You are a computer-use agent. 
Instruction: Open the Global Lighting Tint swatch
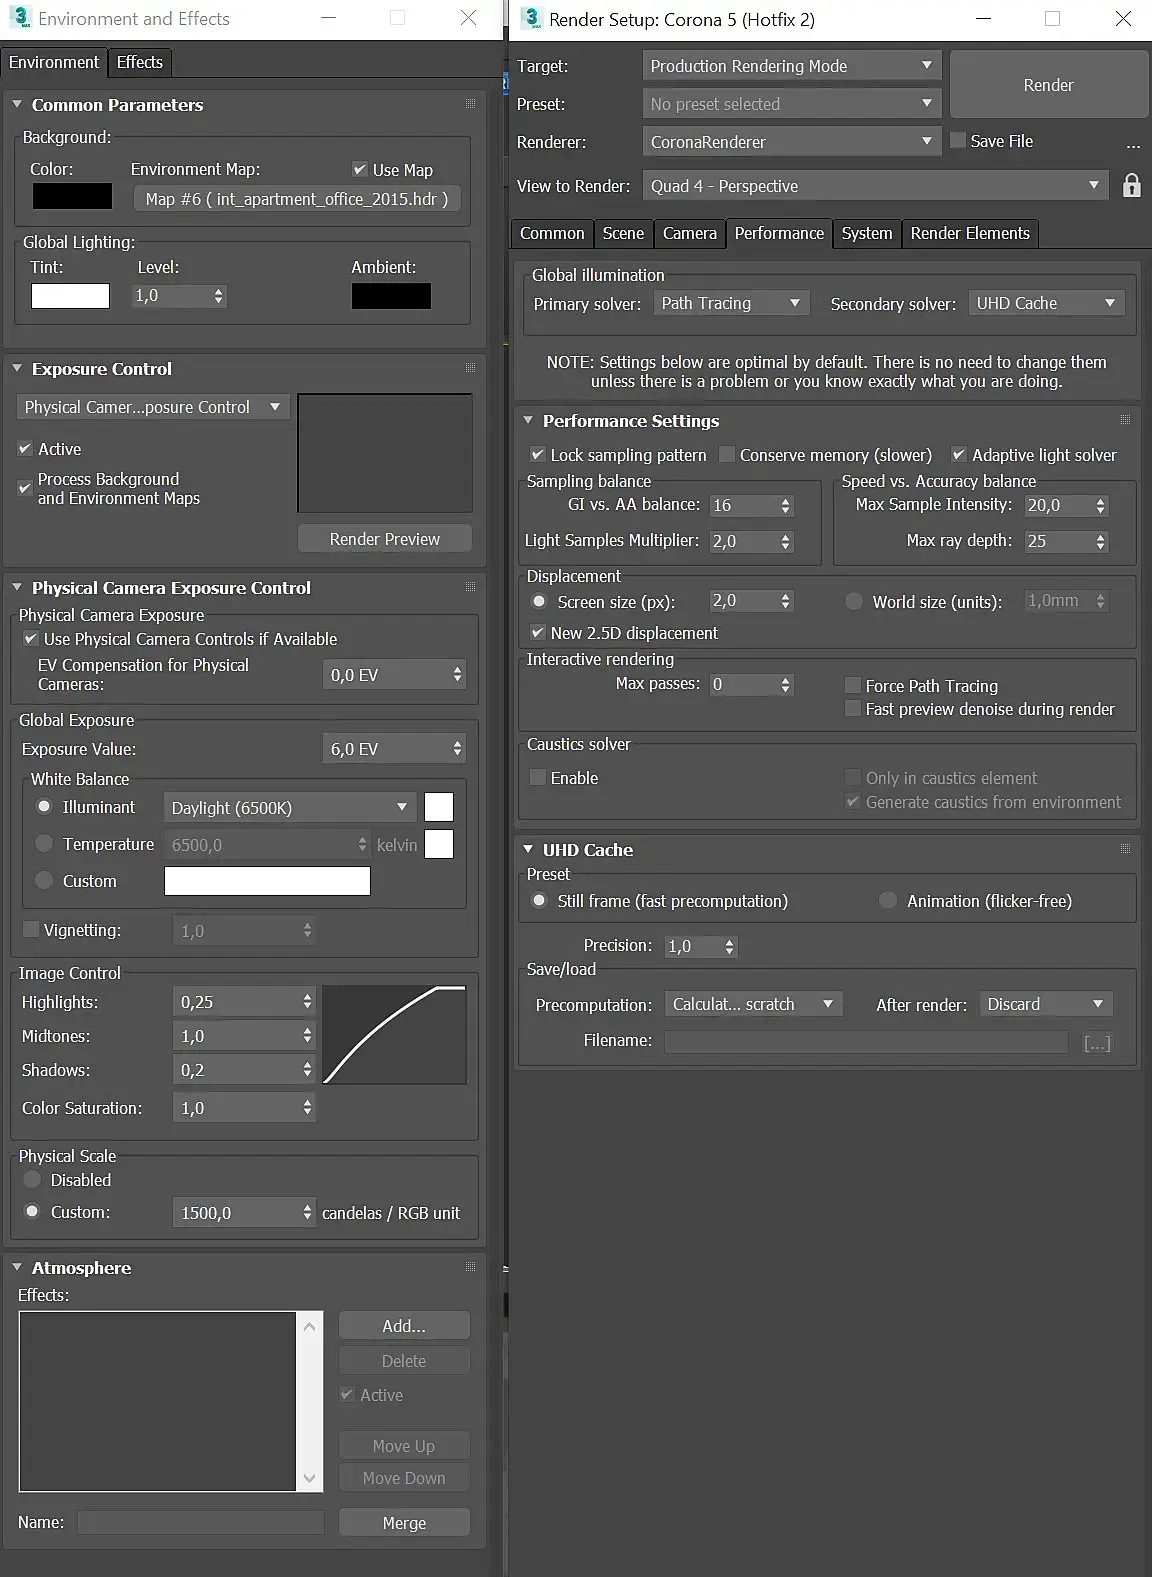pos(70,296)
